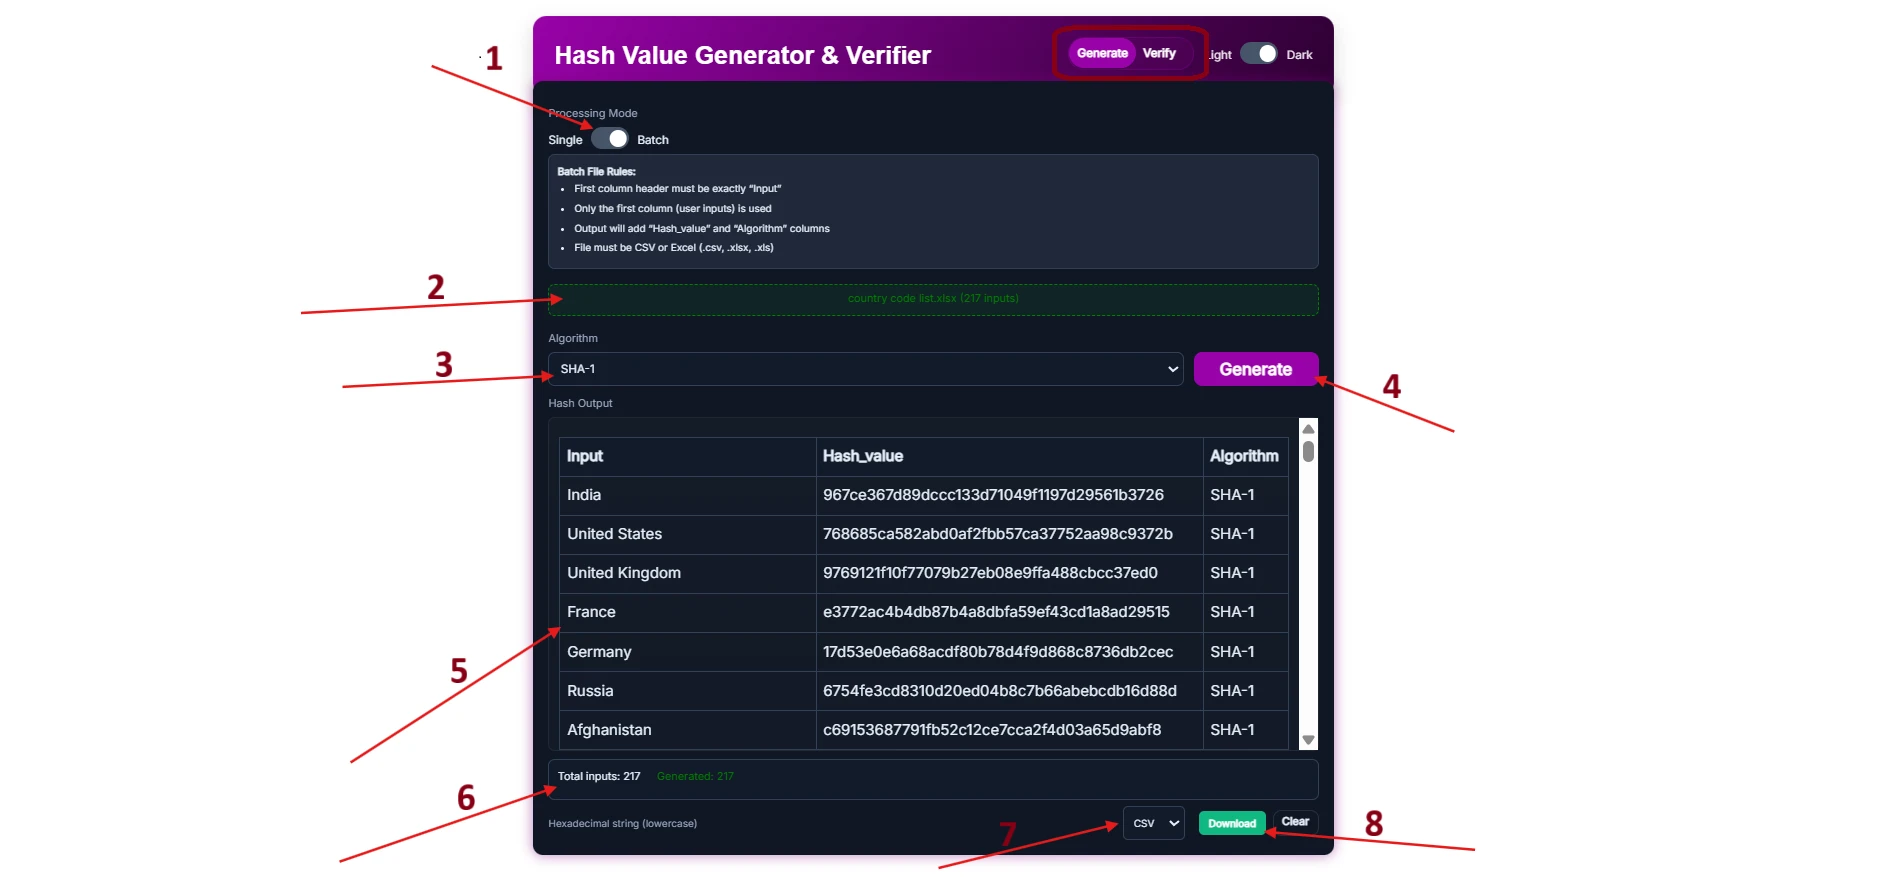Click the Hexadecimal string (lowercase) label
This screenshot has width=1882, height=877.
622,824
